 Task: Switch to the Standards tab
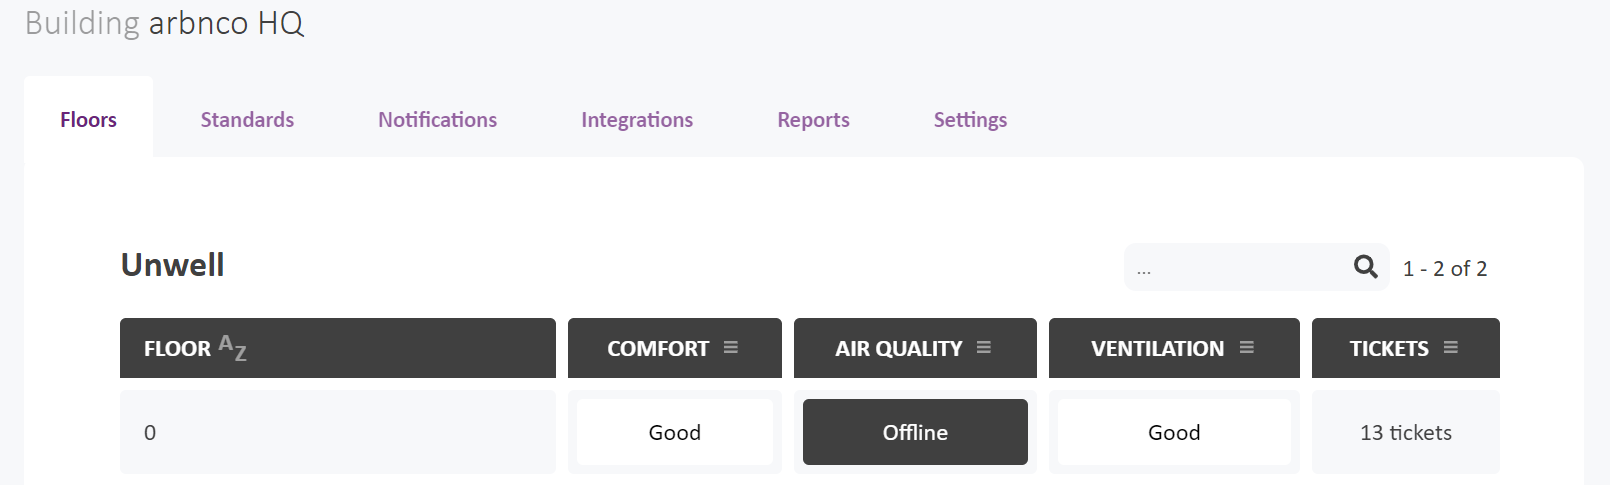[x=247, y=120]
